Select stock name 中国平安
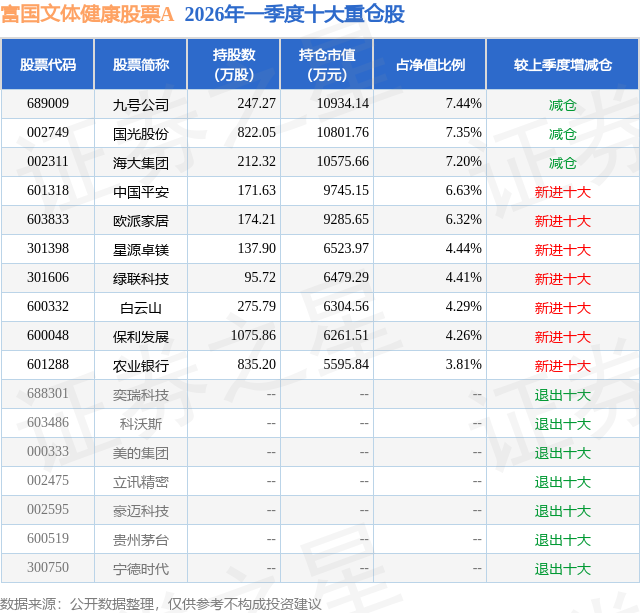Screen dimensions: 640x613 click(141, 192)
